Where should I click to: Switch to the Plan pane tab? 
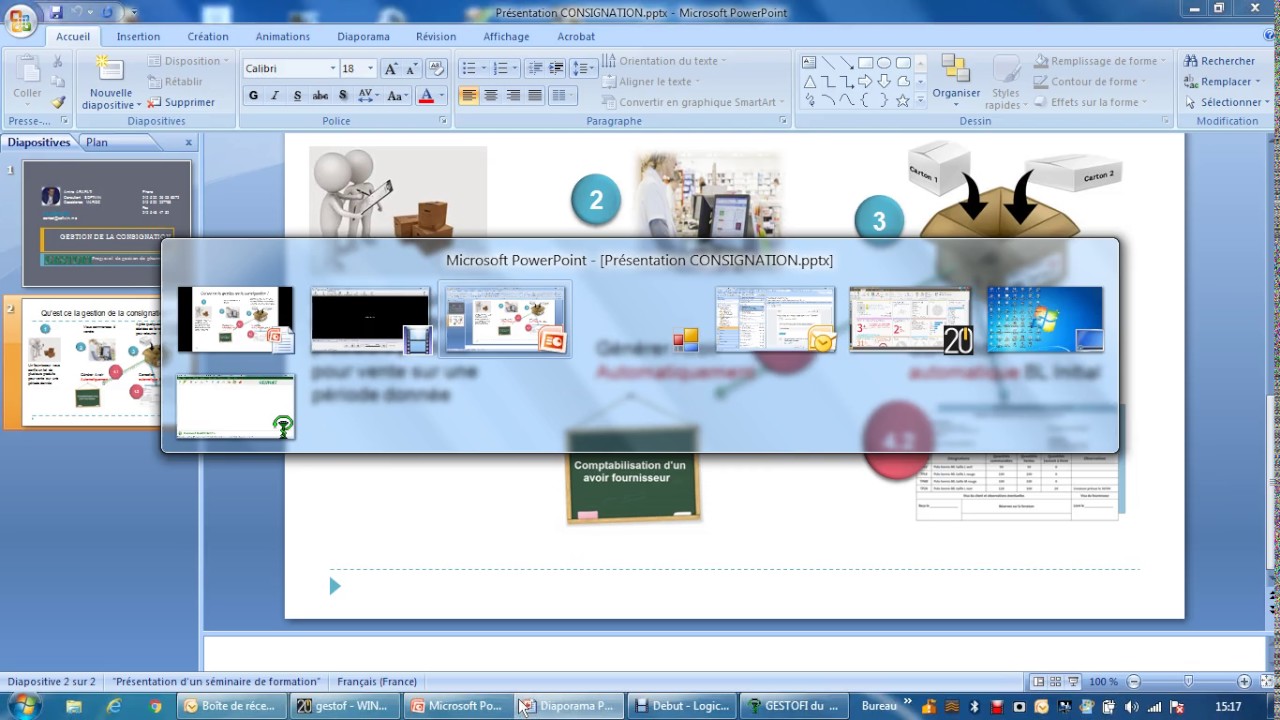point(97,142)
